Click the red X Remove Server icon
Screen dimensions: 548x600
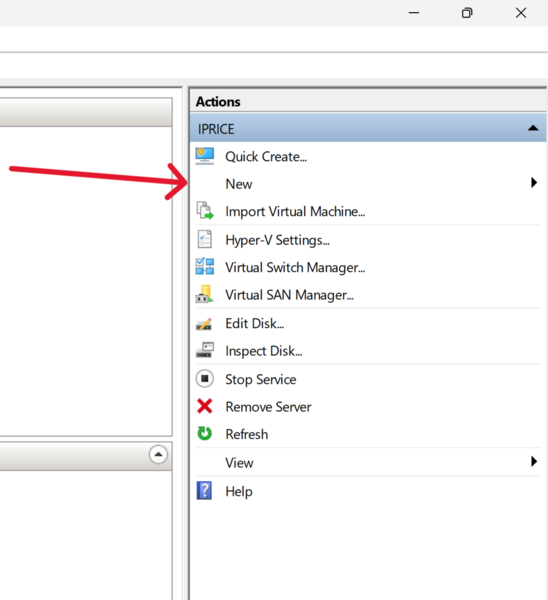(x=205, y=406)
